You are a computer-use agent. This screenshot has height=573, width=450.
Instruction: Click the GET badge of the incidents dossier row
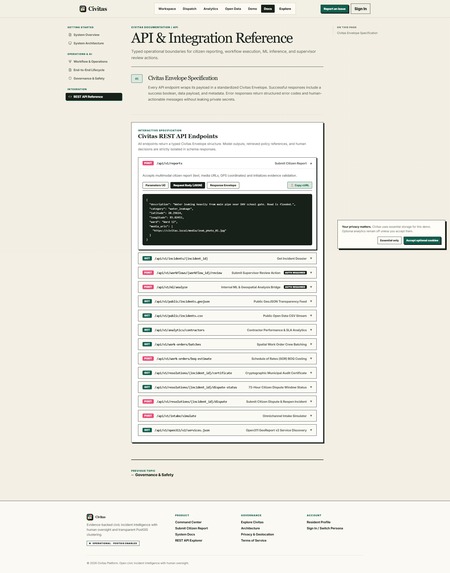[x=147, y=258]
